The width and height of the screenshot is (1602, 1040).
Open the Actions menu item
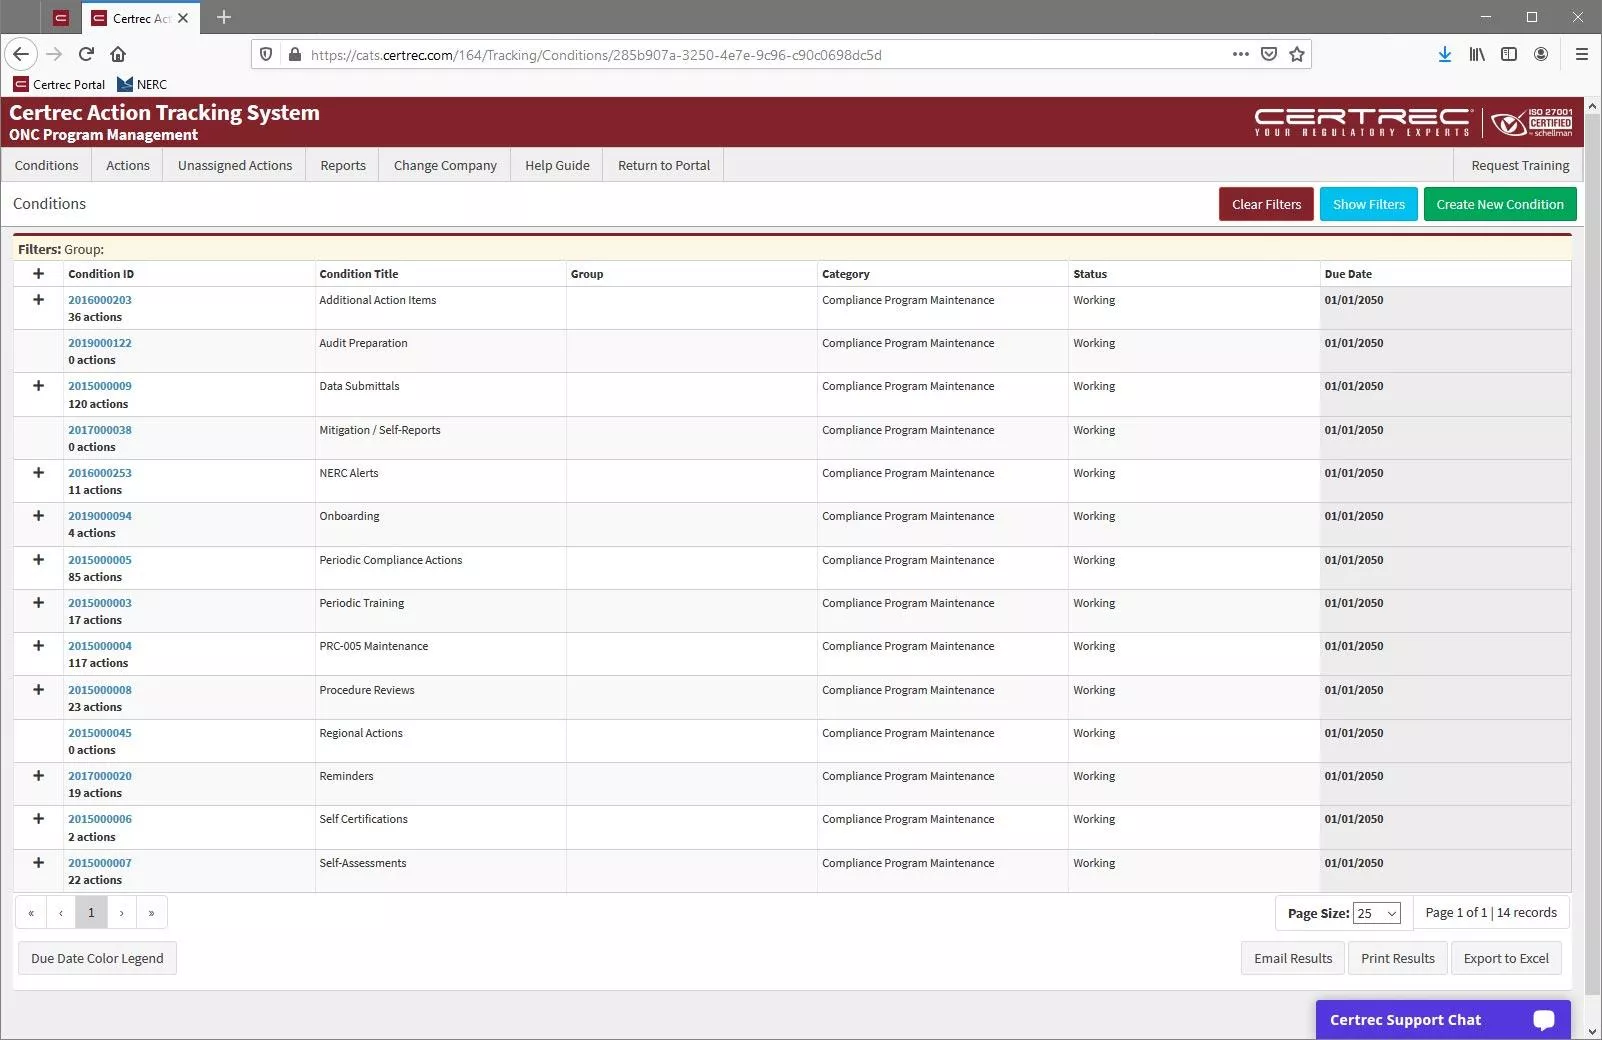coord(128,165)
